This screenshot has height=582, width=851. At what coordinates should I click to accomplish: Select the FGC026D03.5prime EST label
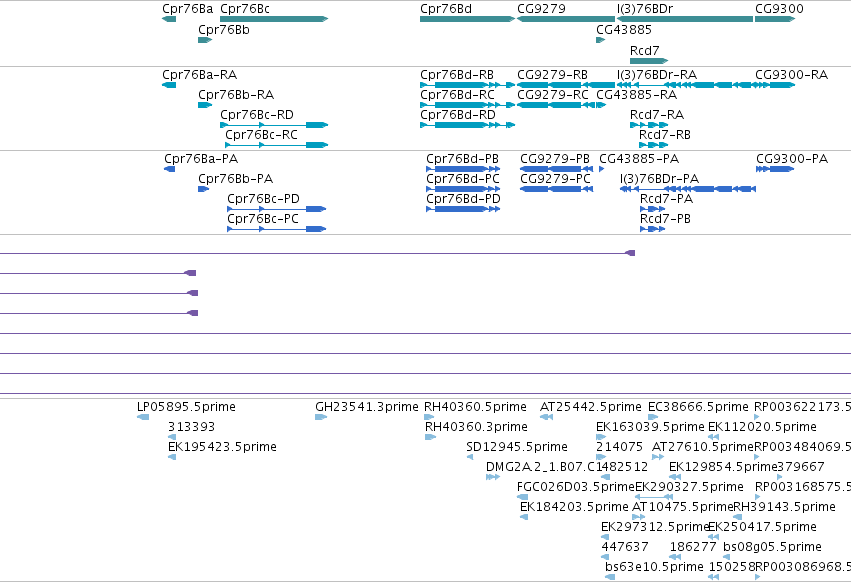576,486
